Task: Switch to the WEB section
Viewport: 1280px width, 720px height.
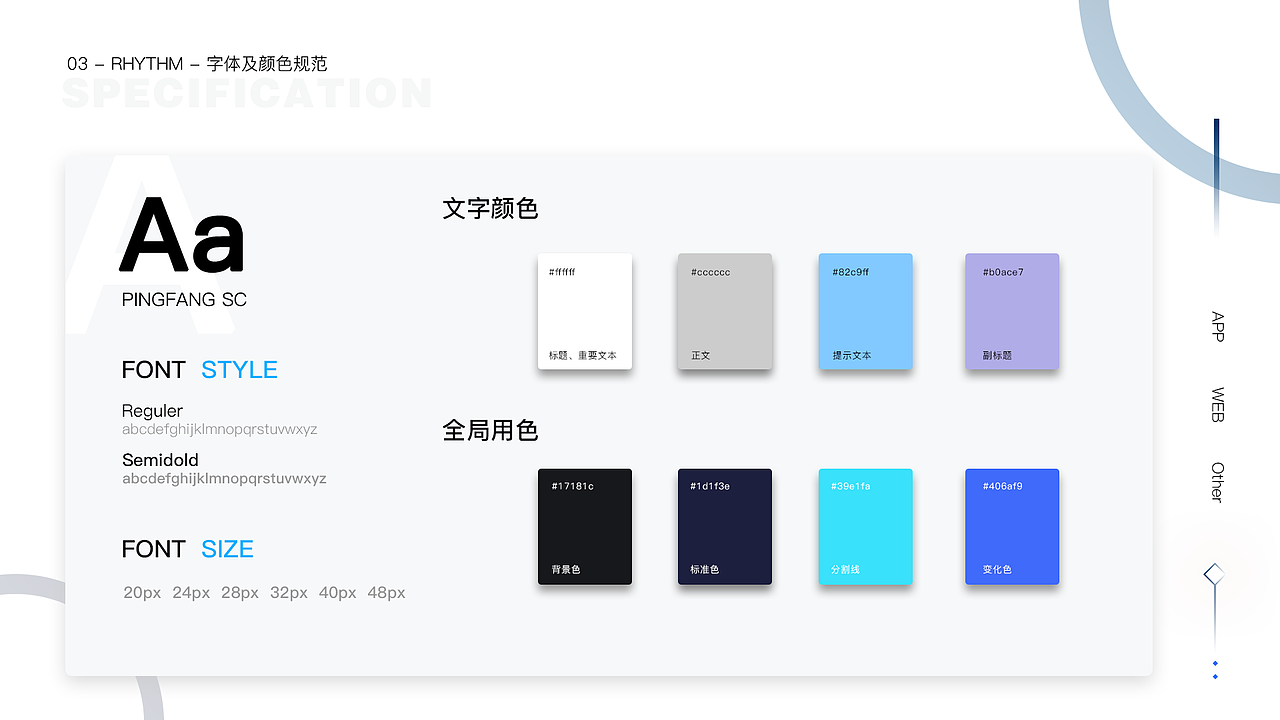Action: click(x=1217, y=404)
